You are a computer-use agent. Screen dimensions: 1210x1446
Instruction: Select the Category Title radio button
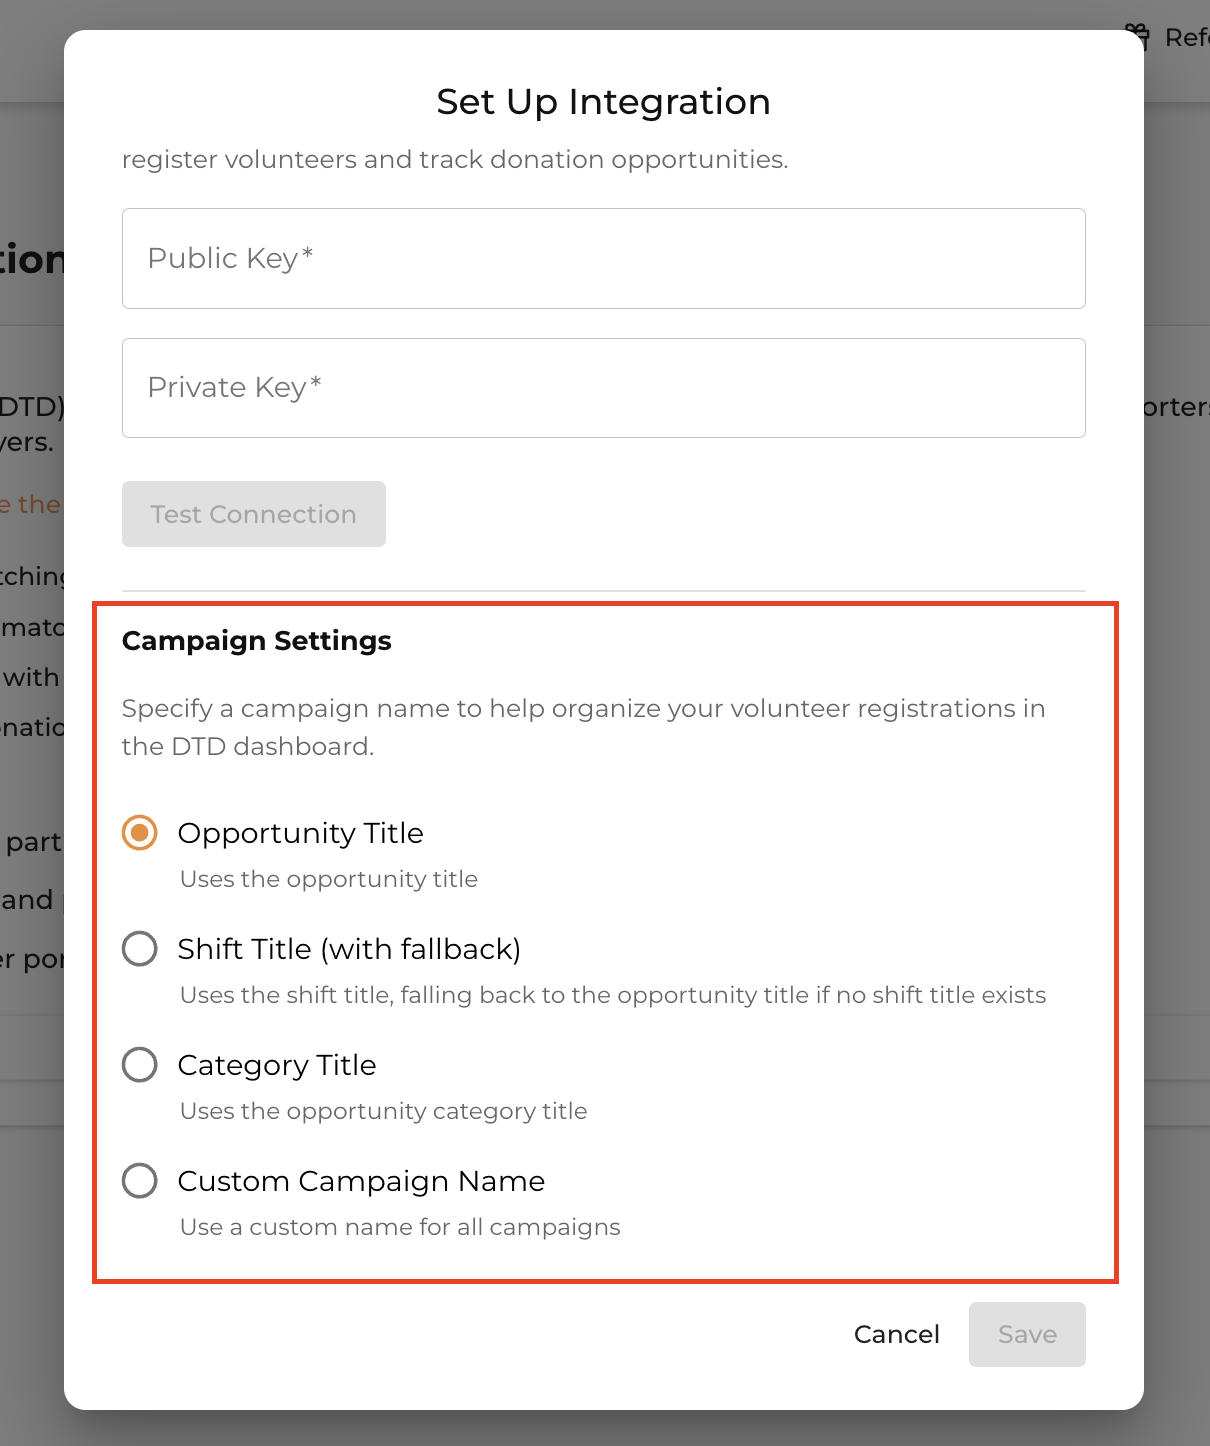click(x=140, y=1064)
